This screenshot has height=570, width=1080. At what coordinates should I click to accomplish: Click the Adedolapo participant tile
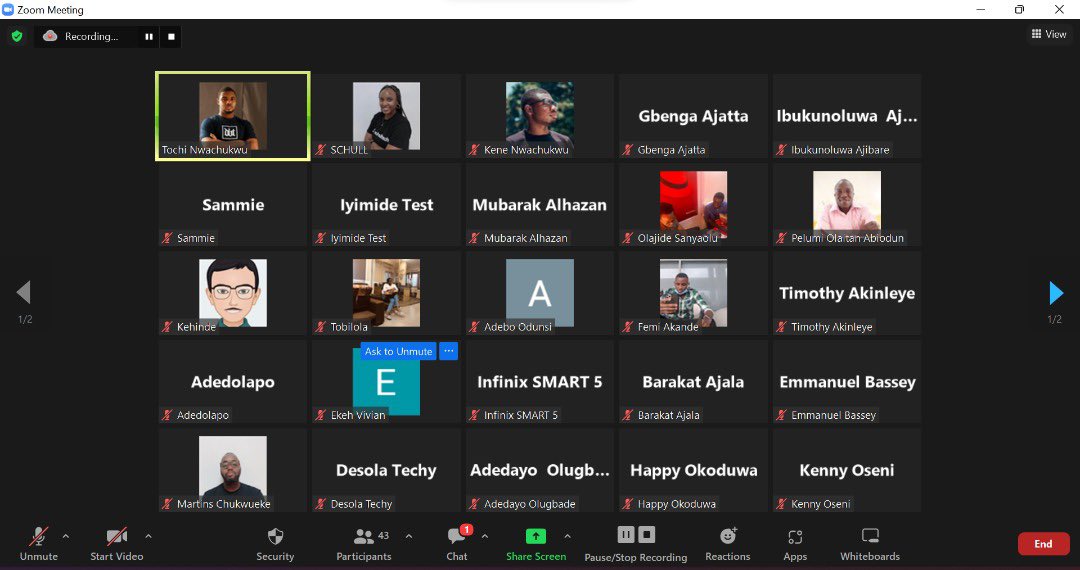pos(233,381)
